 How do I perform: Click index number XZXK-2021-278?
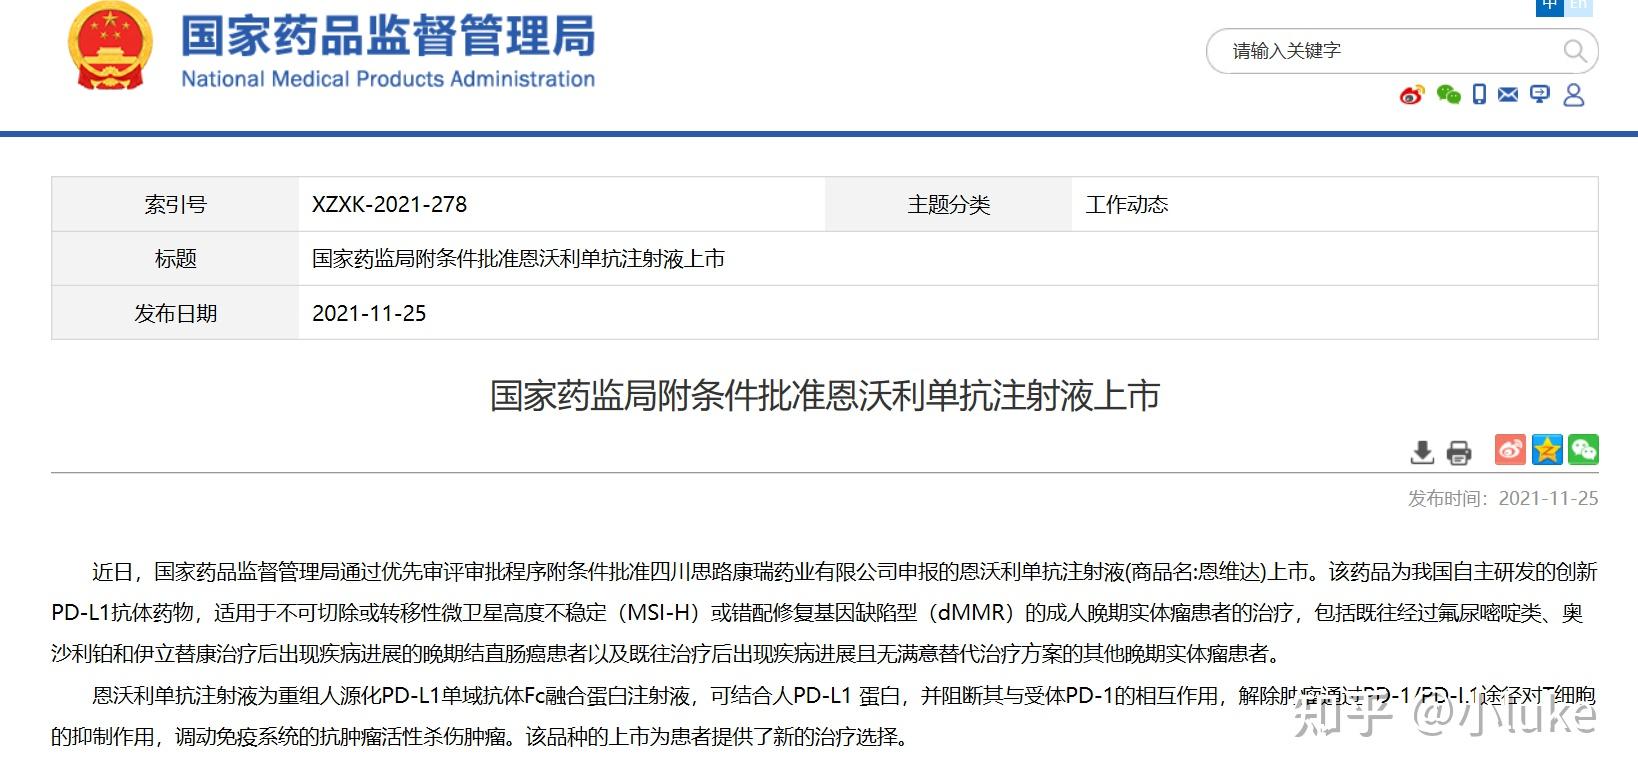(390, 205)
